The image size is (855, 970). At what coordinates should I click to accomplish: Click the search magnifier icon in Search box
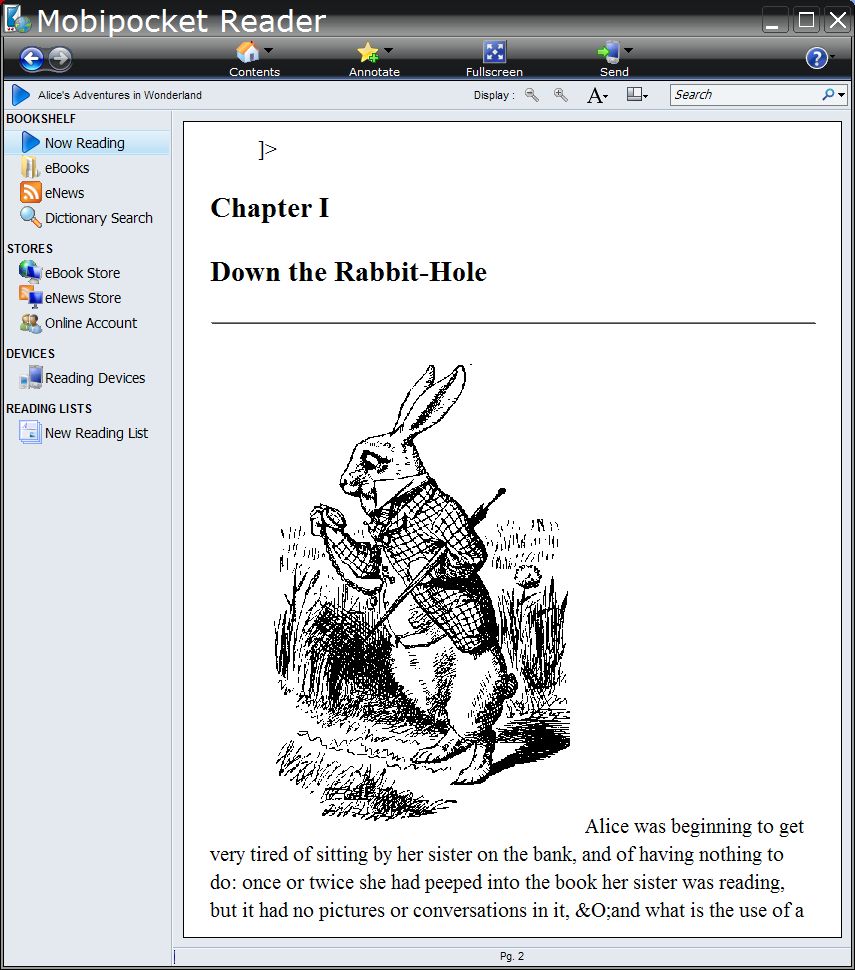tap(828, 95)
